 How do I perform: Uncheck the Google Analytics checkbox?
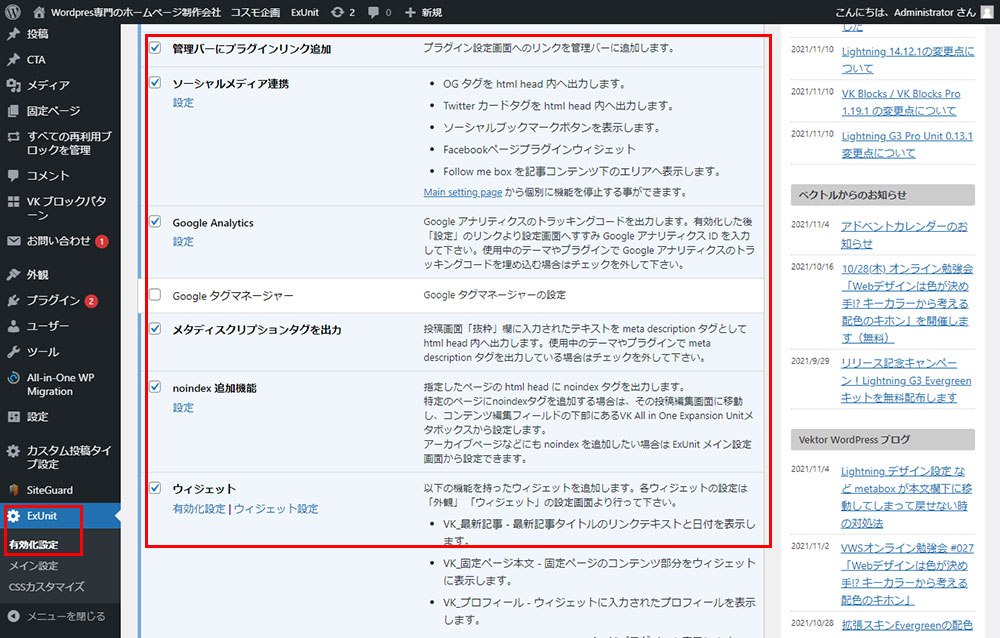tap(154, 222)
